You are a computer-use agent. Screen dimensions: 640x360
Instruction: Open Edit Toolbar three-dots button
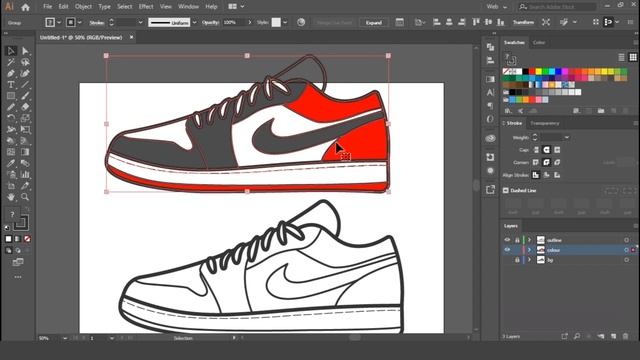click(x=18, y=277)
